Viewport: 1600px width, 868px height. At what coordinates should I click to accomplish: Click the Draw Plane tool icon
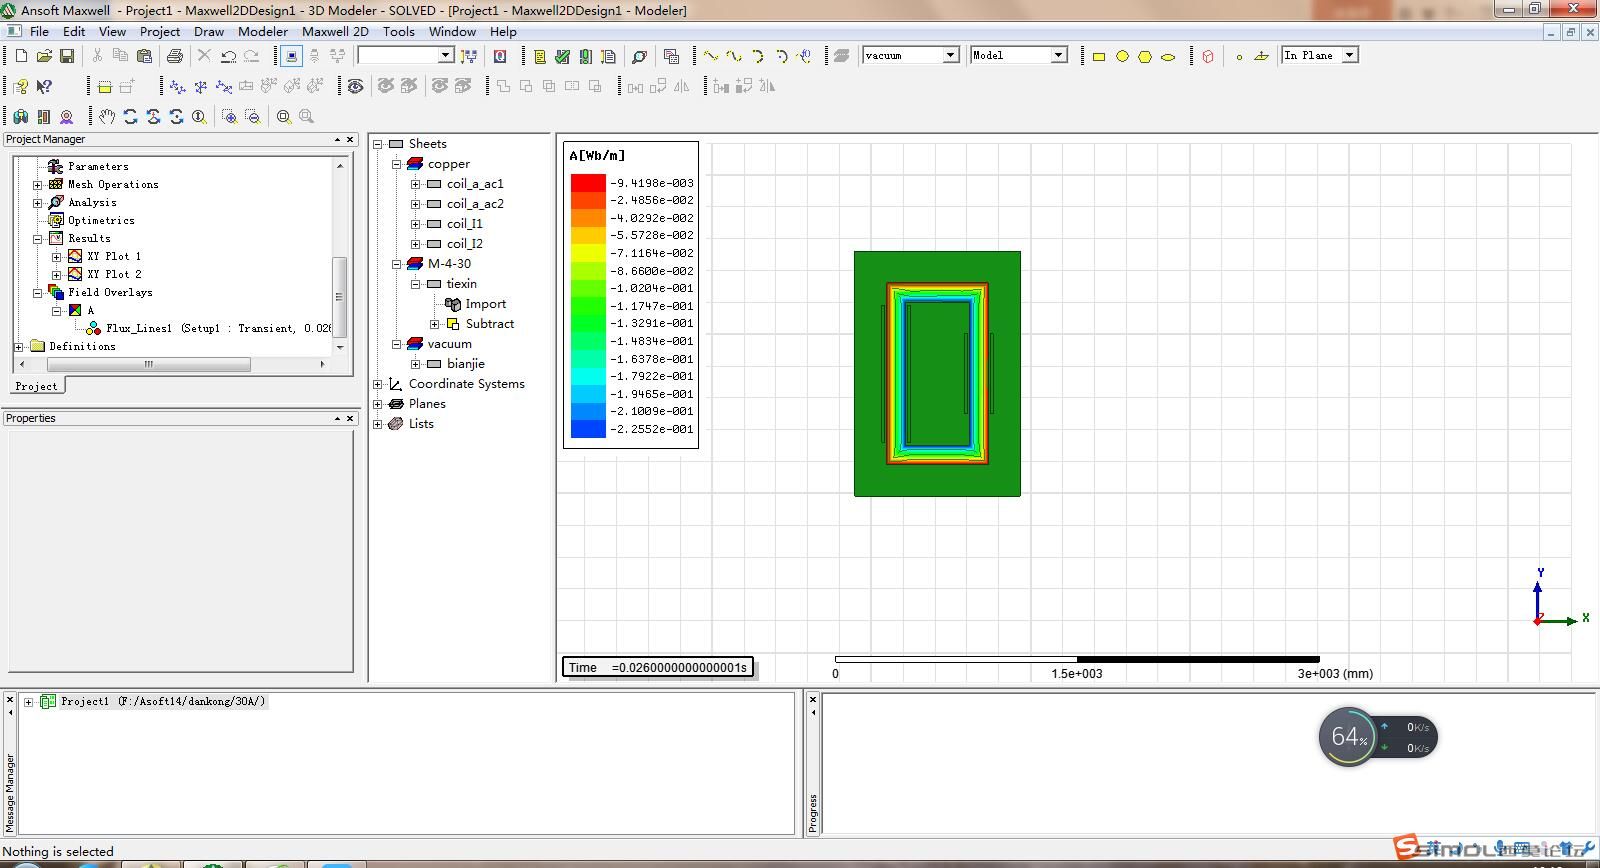coord(1261,57)
